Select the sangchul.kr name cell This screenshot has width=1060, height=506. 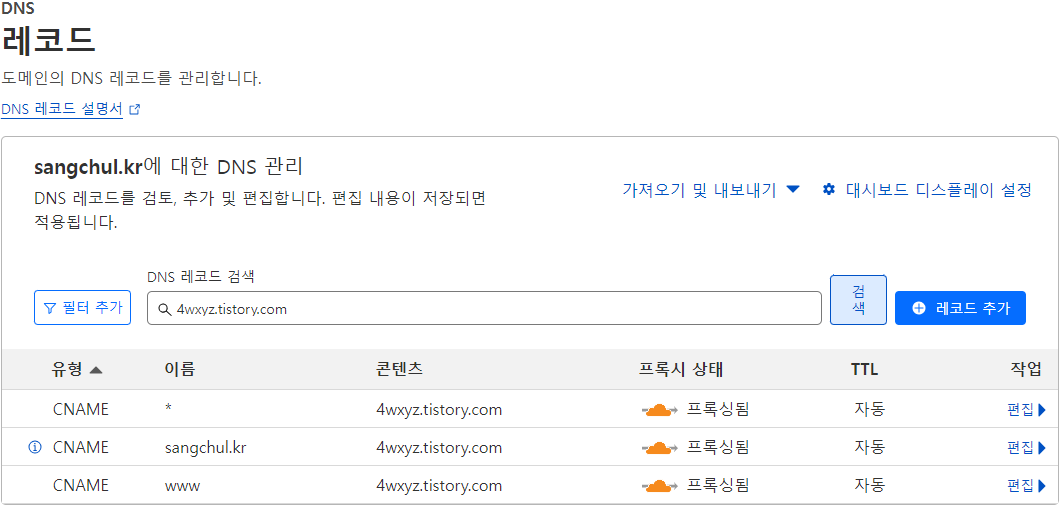click(x=205, y=448)
